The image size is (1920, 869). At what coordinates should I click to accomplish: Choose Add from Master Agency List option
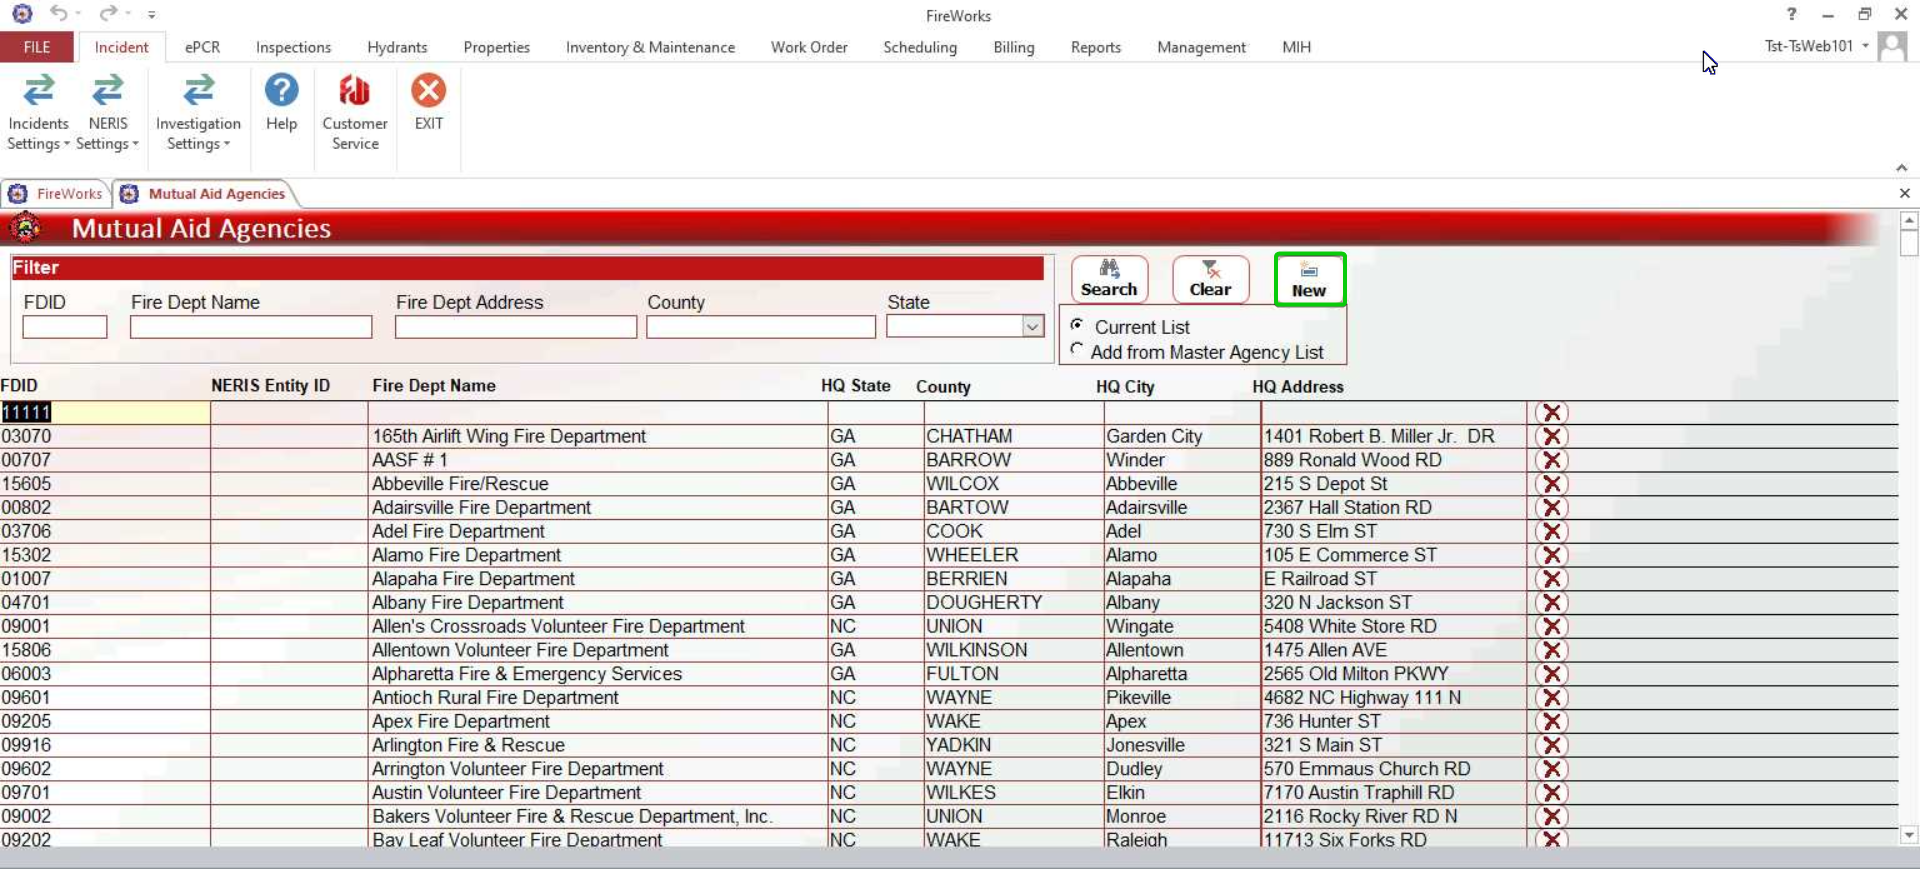[1077, 350]
